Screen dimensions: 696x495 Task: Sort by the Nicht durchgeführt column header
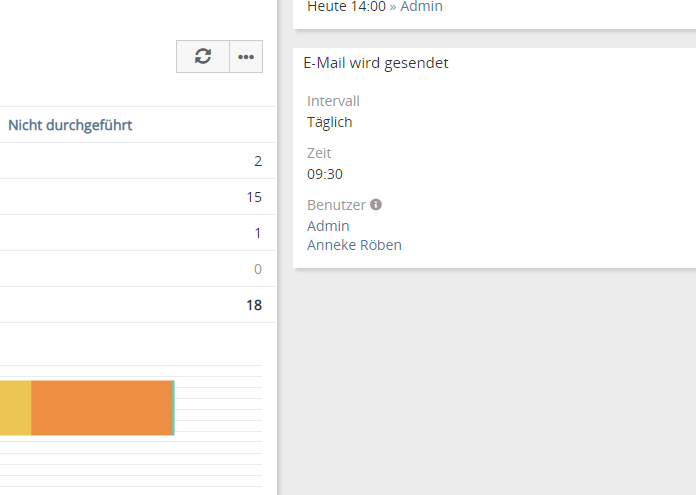coord(71,125)
